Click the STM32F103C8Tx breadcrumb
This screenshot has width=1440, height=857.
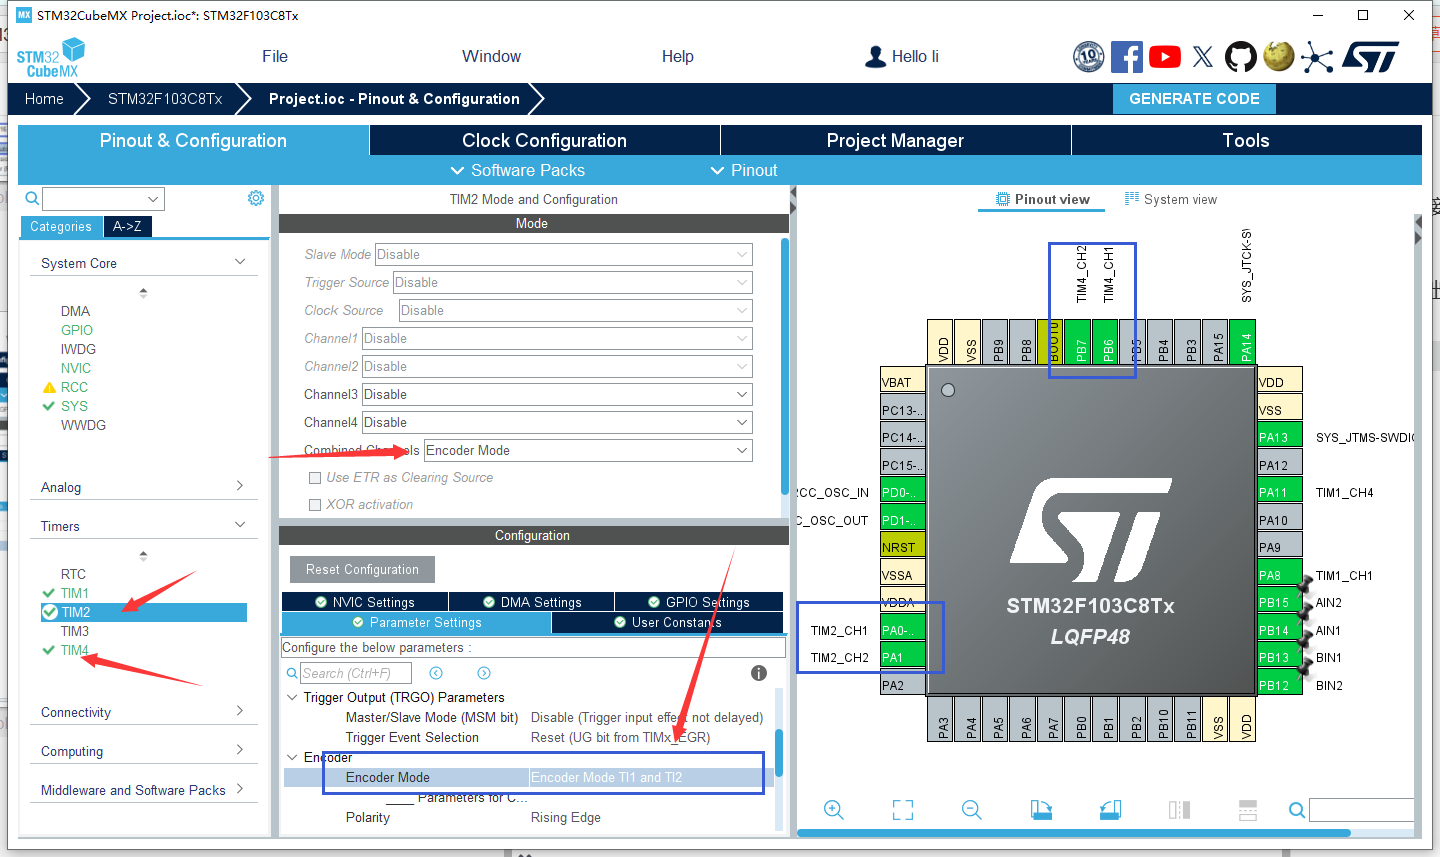click(165, 99)
